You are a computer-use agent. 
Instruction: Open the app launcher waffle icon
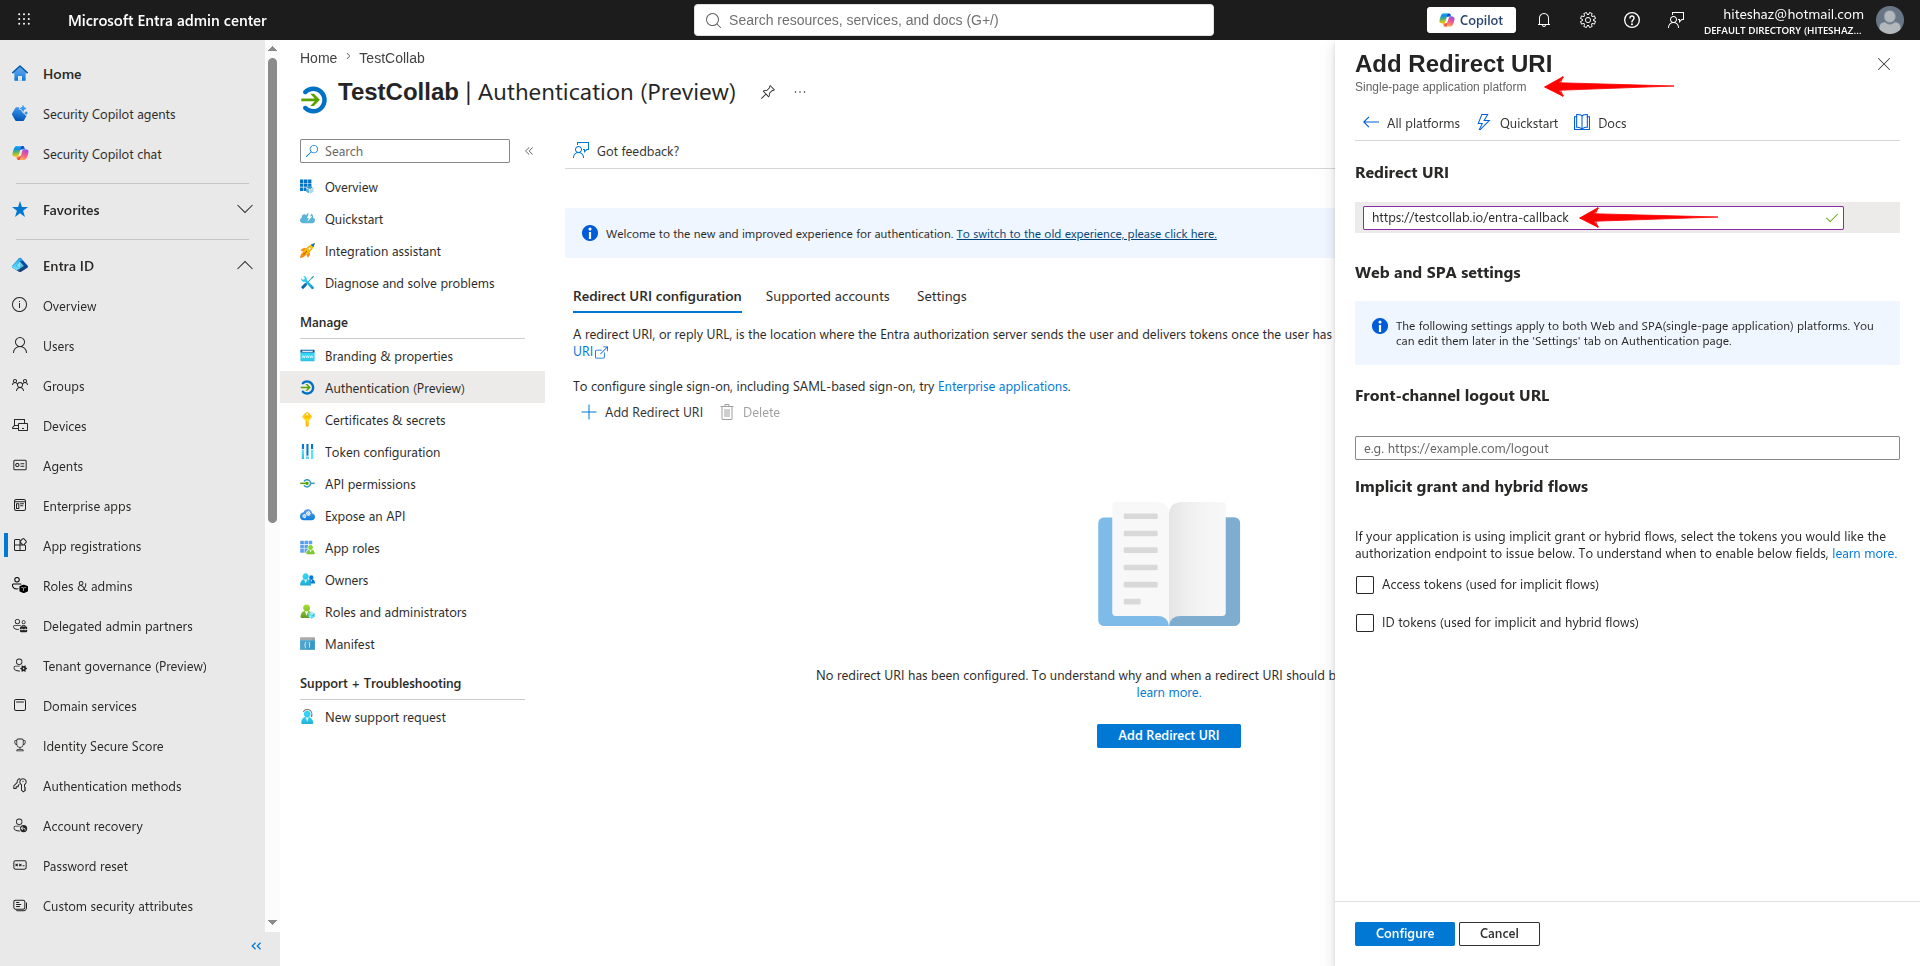(x=24, y=20)
